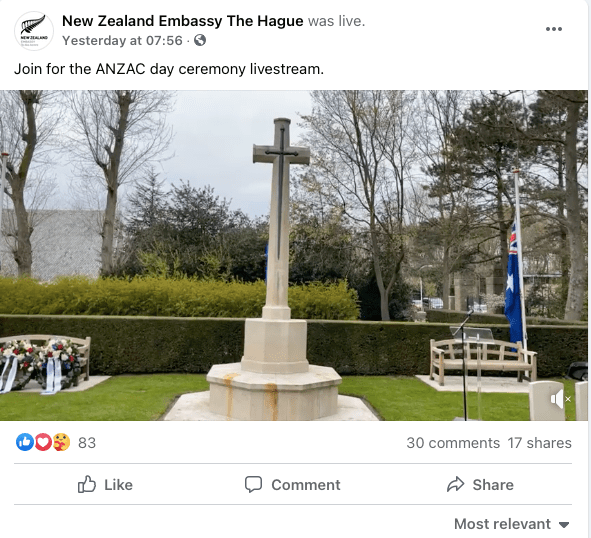View the 17 shares list

pos(539,443)
